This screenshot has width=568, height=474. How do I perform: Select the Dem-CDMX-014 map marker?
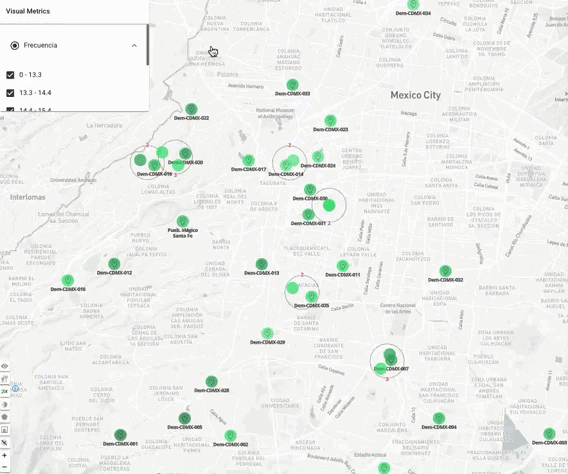[x=286, y=165]
